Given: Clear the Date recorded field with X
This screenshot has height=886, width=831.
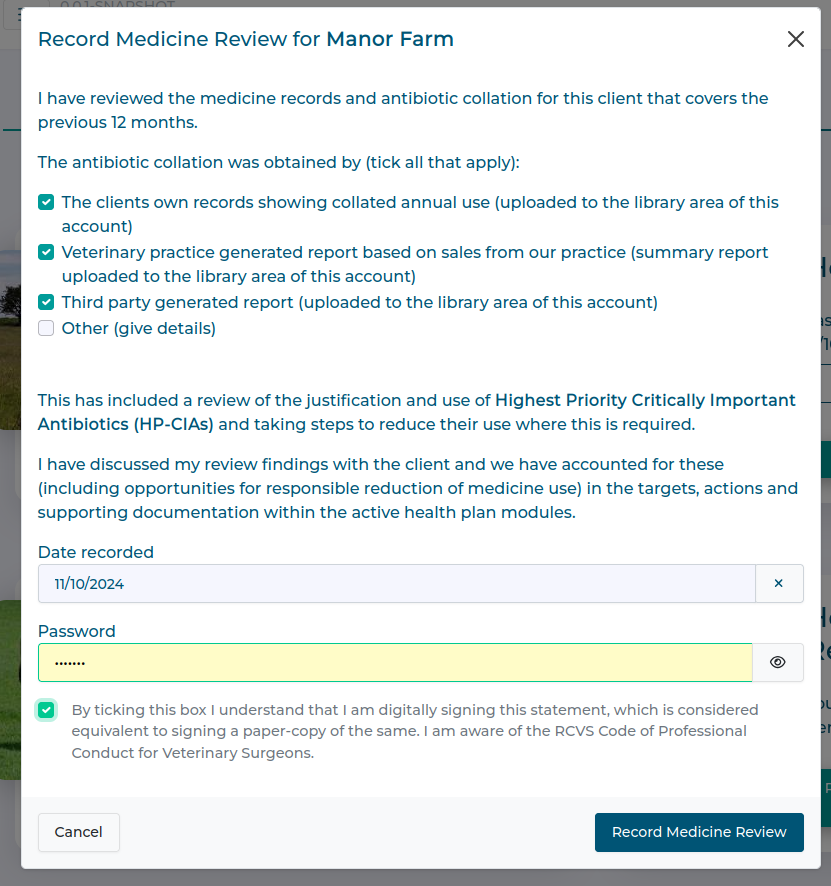Looking at the screenshot, I should 779,584.
